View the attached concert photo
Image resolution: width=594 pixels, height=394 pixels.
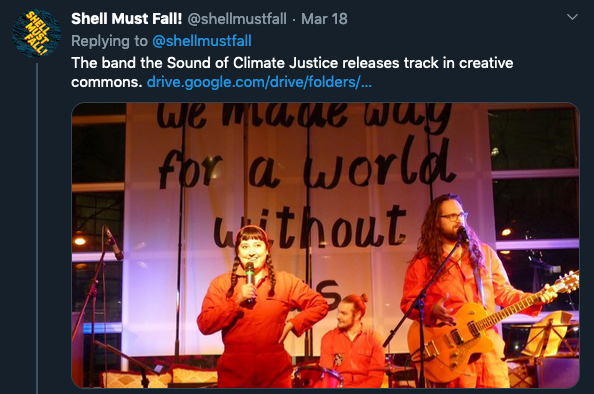(x=325, y=245)
